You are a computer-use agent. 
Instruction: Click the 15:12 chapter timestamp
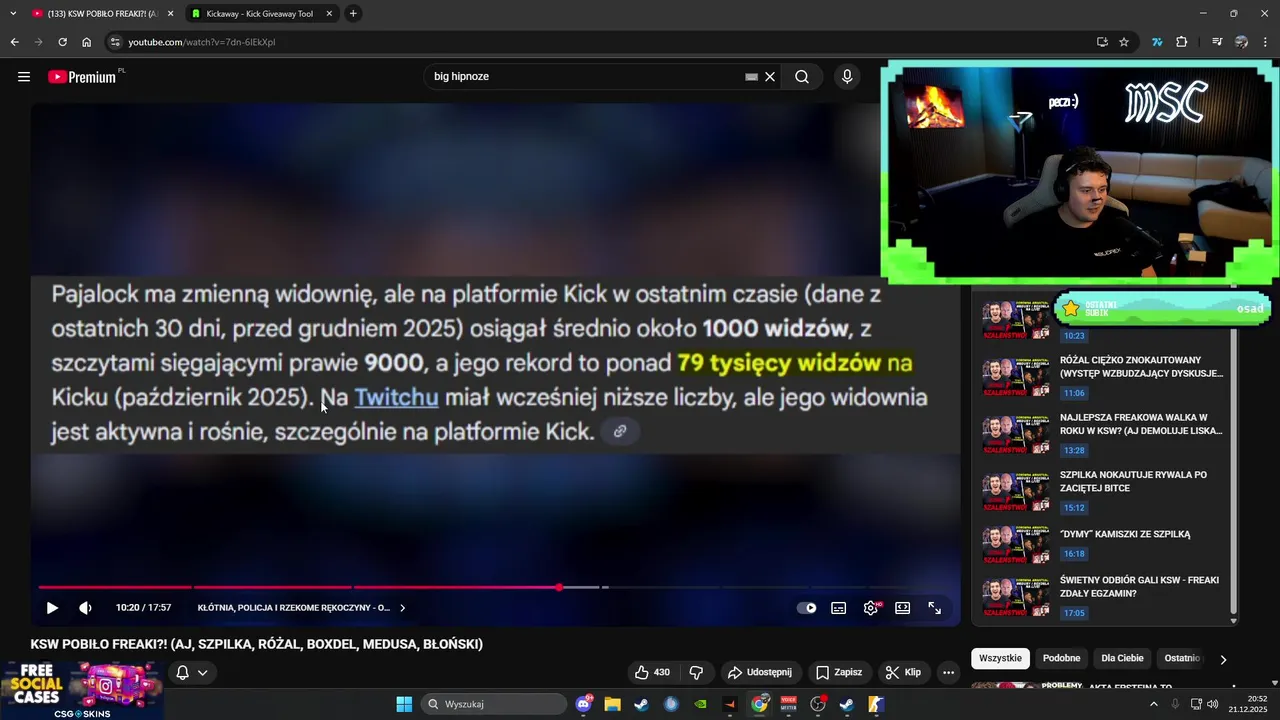pyautogui.click(x=1074, y=507)
